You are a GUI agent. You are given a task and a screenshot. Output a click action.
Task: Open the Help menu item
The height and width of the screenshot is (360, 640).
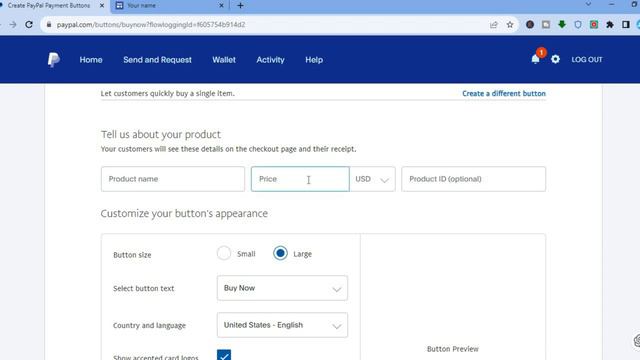coord(314,60)
